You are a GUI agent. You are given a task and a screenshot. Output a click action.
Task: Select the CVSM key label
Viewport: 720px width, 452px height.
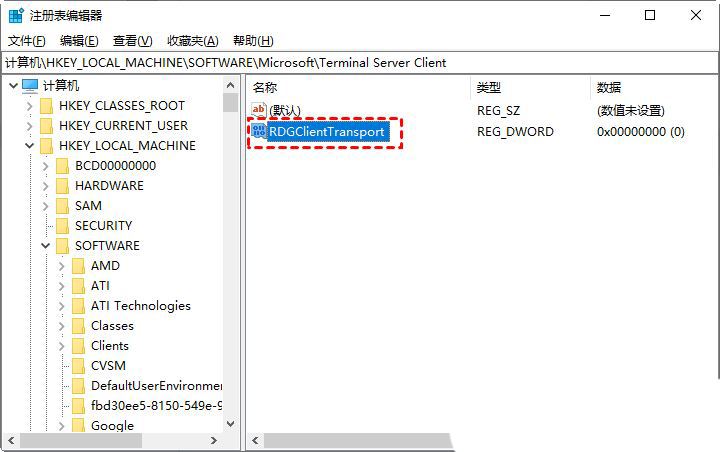pyautogui.click(x=108, y=366)
